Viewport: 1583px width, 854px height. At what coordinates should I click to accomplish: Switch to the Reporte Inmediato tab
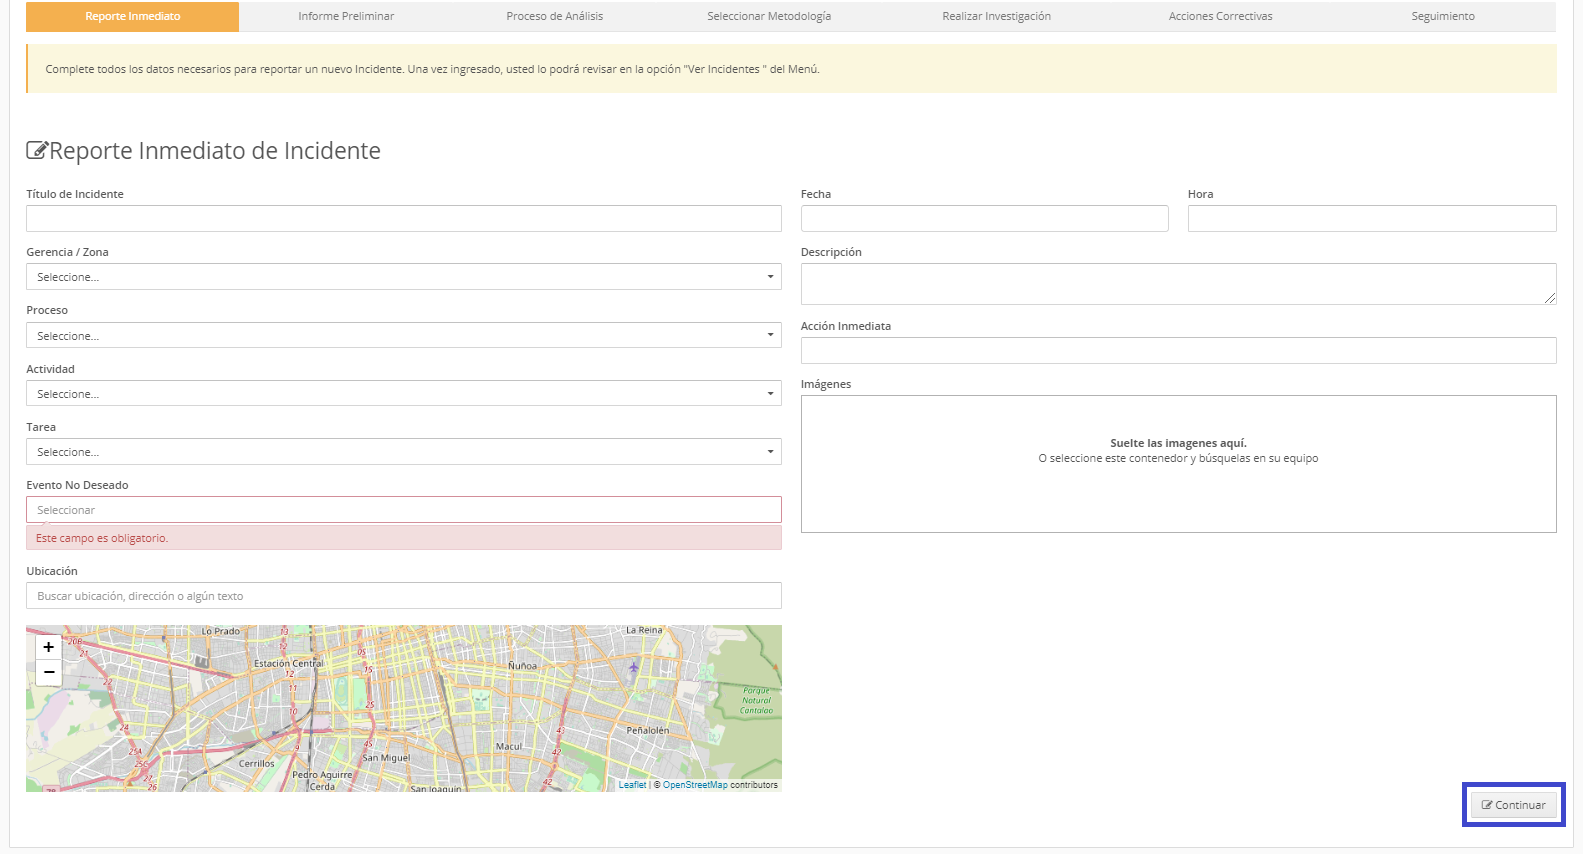(x=133, y=16)
